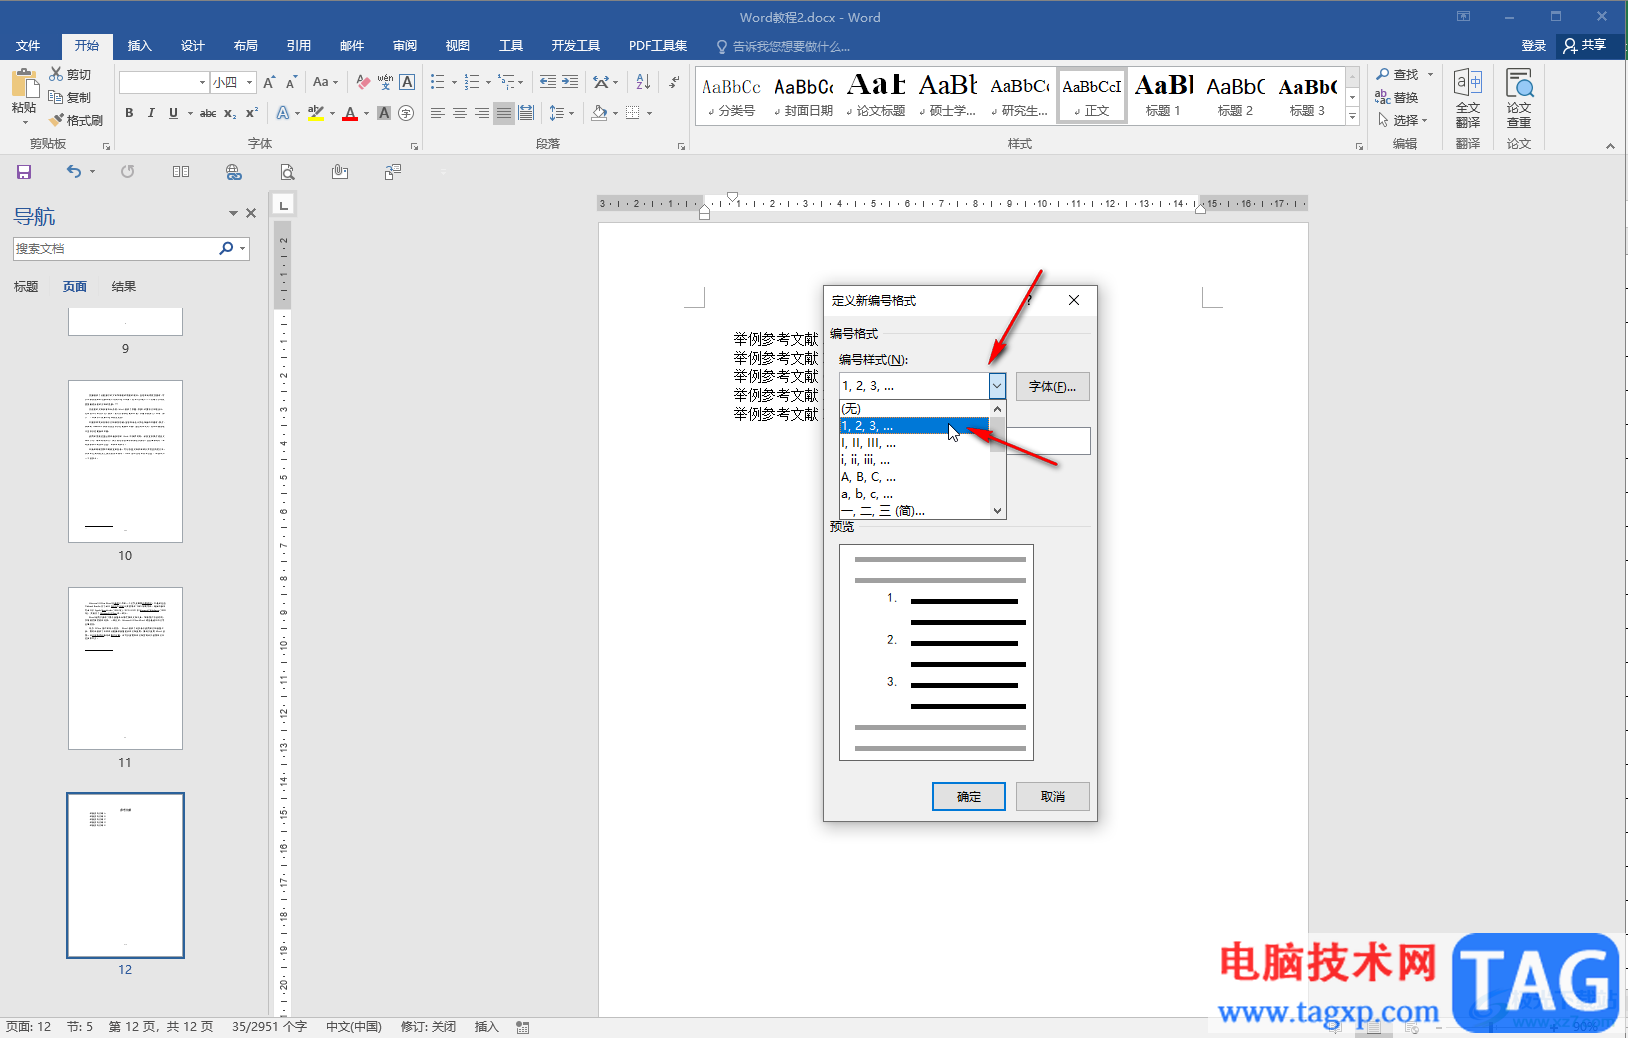Toggle italic formatting

pyautogui.click(x=151, y=113)
